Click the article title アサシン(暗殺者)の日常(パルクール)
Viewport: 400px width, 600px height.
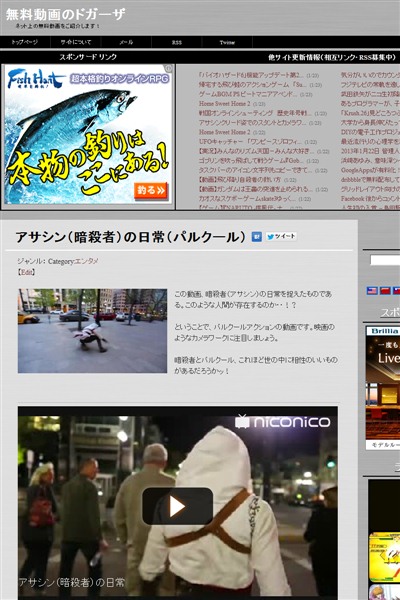130,237
